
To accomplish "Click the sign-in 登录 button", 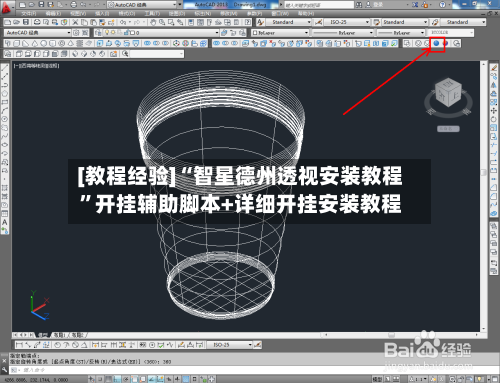I will point(377,5).
